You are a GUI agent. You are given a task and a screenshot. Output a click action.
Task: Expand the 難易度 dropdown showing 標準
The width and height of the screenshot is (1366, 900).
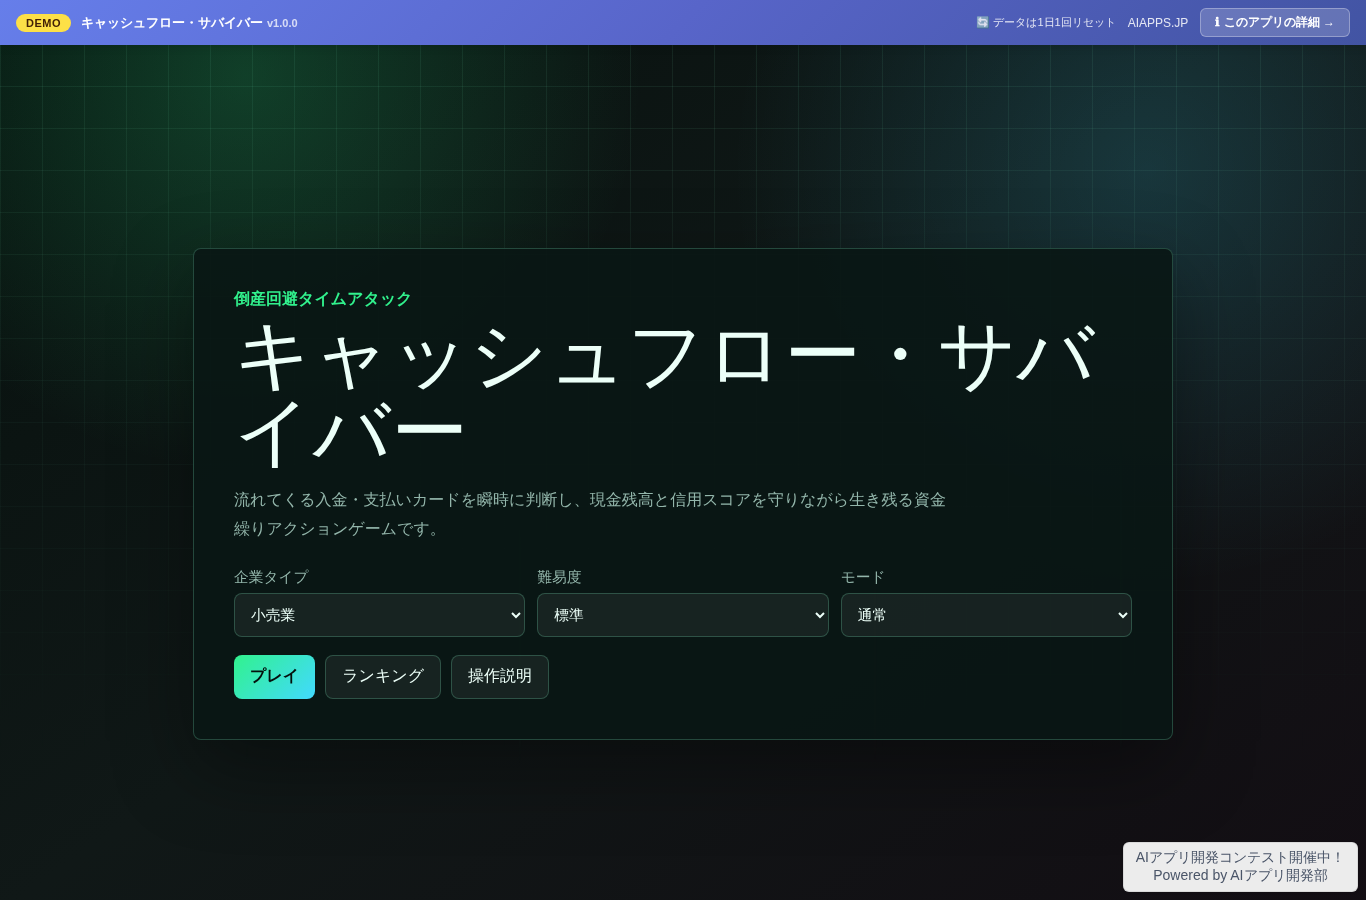(x=683, y=615)
